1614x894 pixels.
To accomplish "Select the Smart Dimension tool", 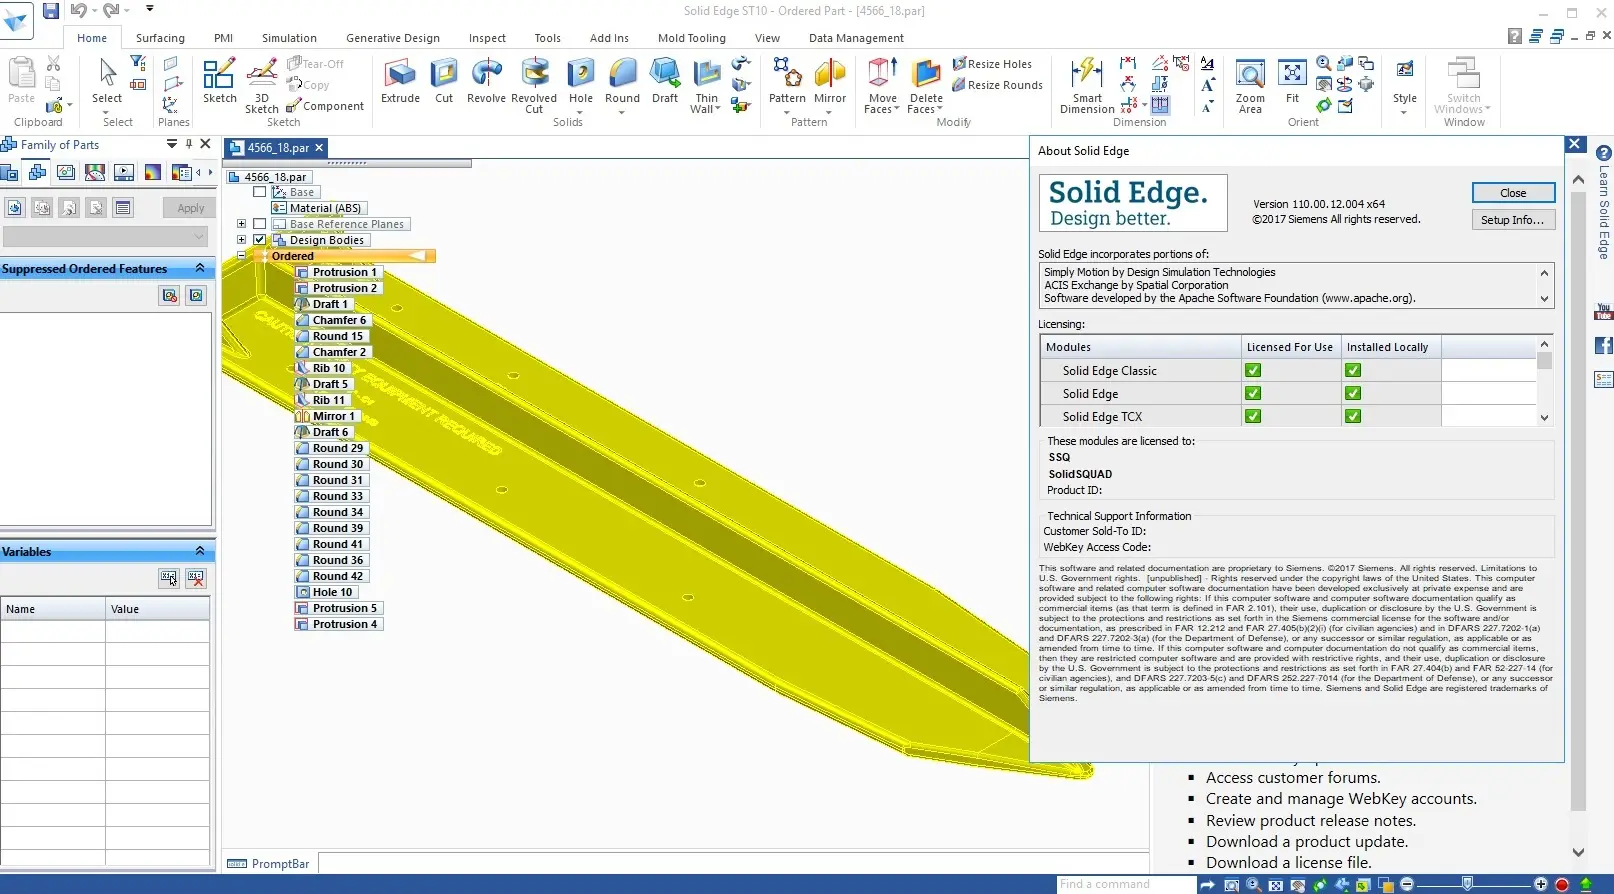I will tap(1087, 85).
